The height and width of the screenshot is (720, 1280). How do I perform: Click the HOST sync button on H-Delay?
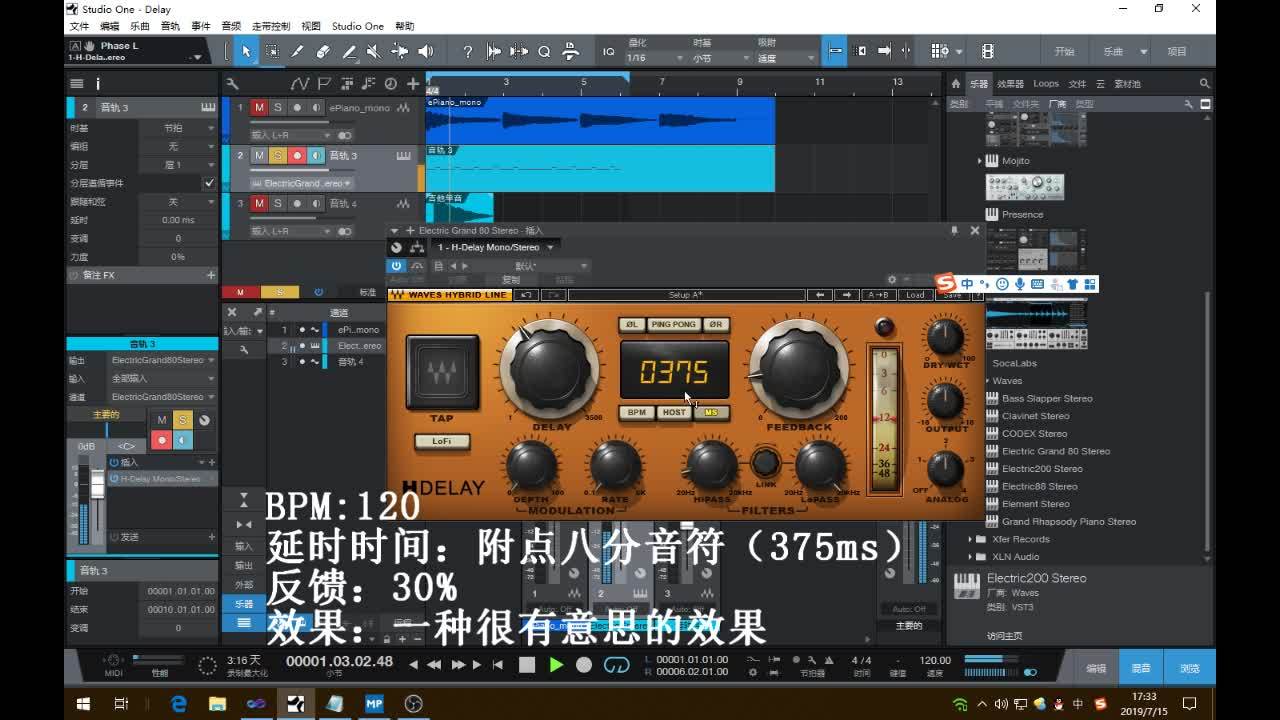pos(674,412)
